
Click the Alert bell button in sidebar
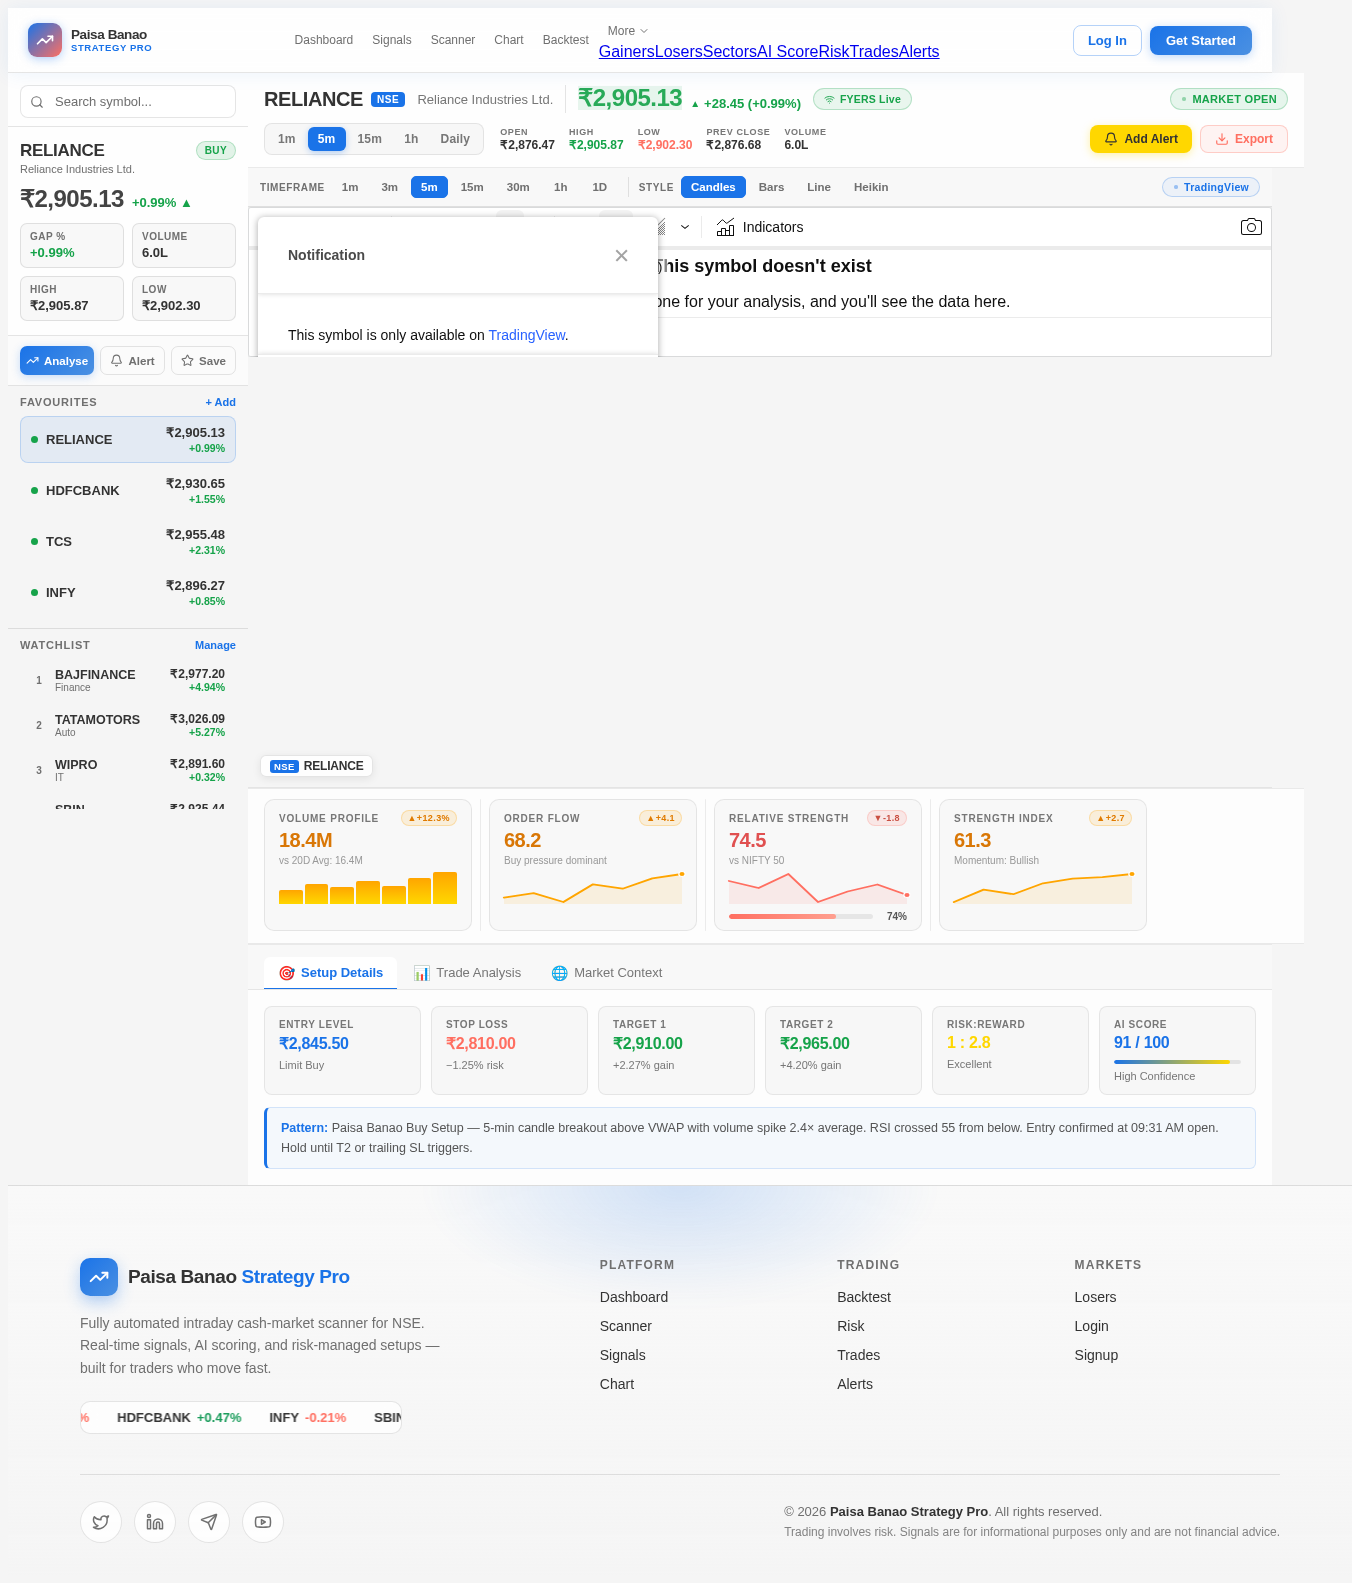coord(132,361)
